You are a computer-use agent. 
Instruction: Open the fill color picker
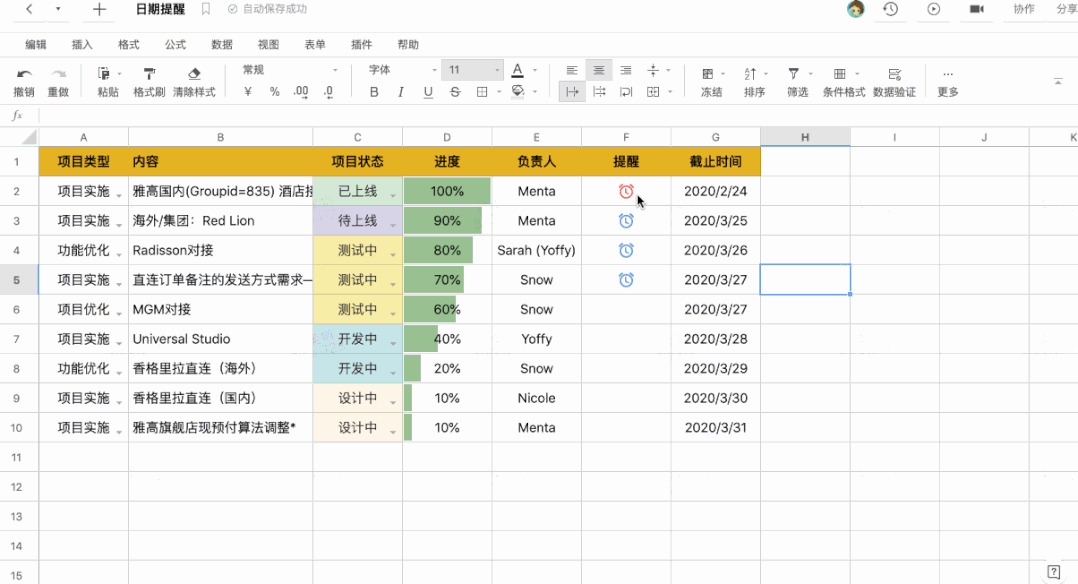click(x=519, y=91)
